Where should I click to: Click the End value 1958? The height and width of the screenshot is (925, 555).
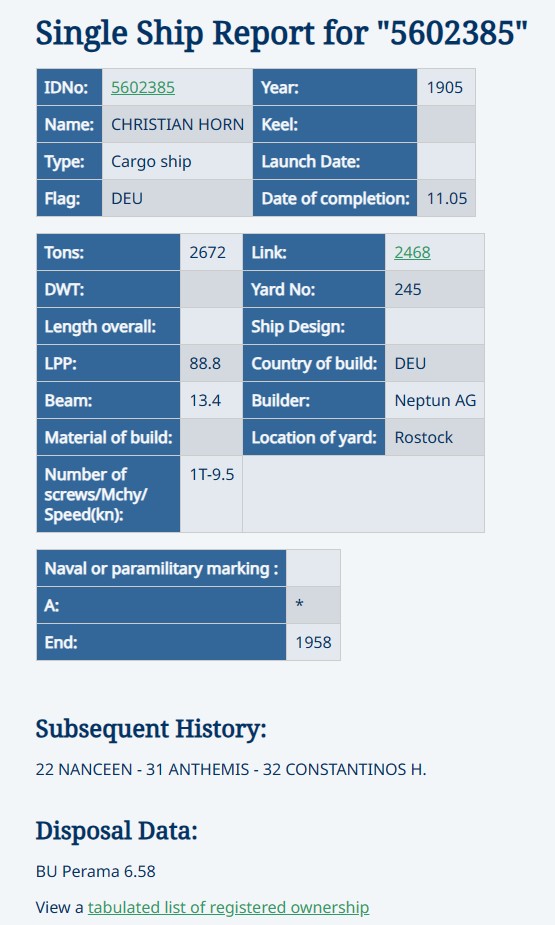(x=313, y=642)
